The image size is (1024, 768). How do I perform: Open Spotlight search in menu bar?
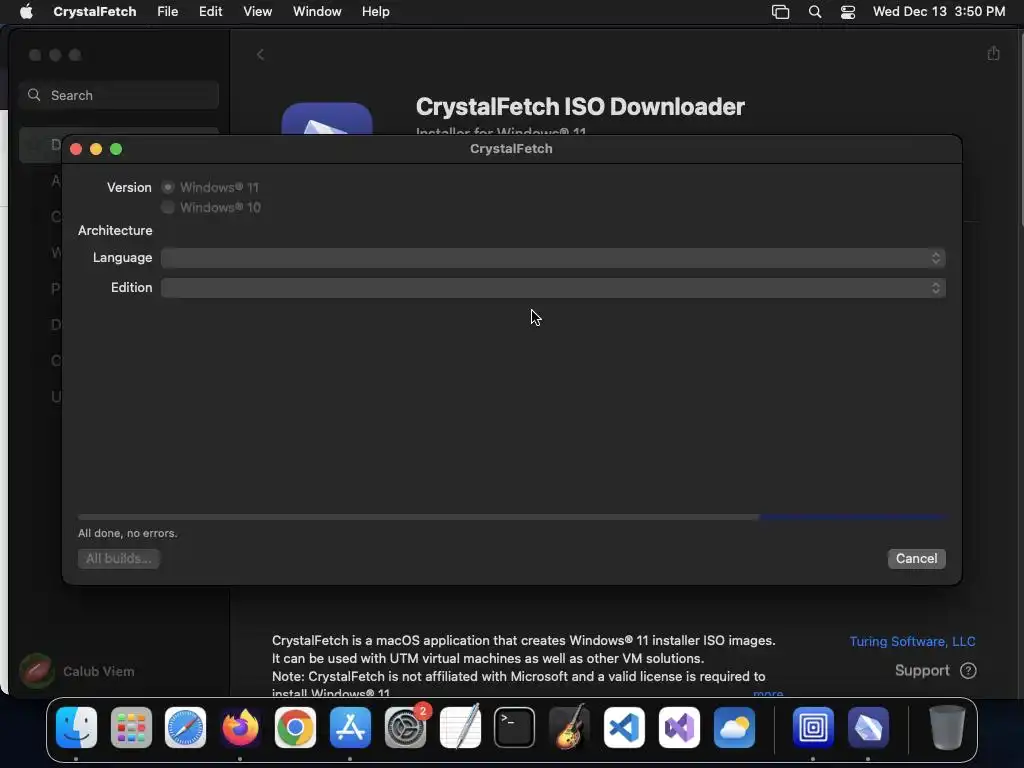(814, 12)
